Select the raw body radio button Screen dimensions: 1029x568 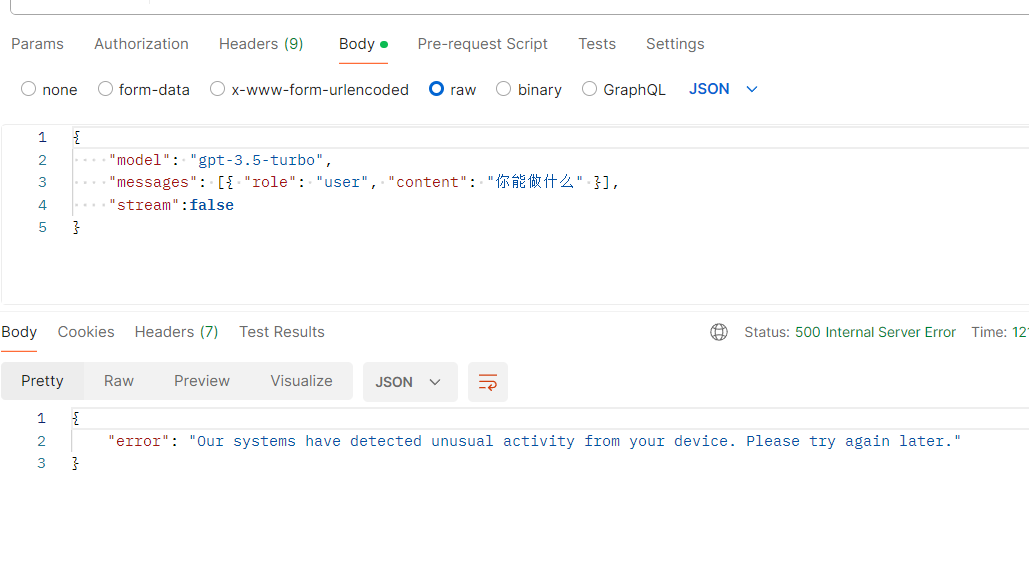(436, 89)
